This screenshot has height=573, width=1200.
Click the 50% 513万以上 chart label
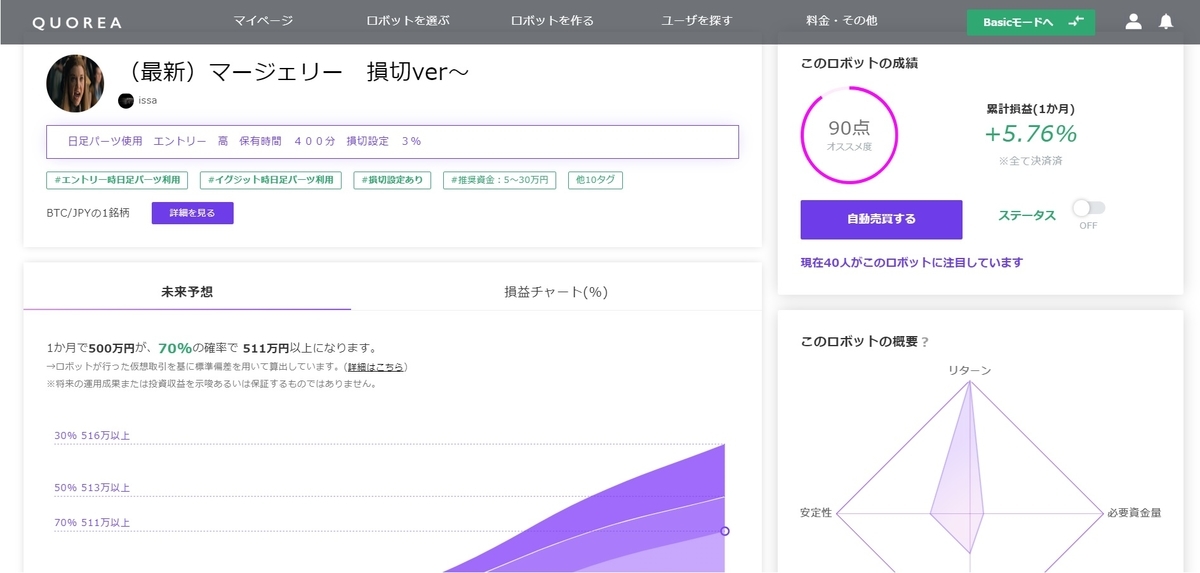point(92,488)
